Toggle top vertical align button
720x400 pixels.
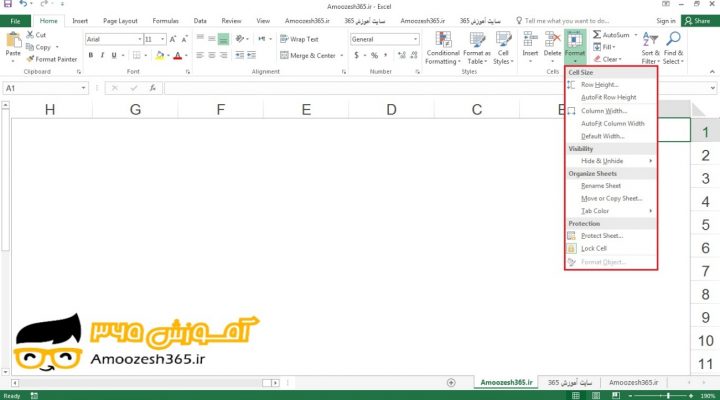(x=200, y=38)
